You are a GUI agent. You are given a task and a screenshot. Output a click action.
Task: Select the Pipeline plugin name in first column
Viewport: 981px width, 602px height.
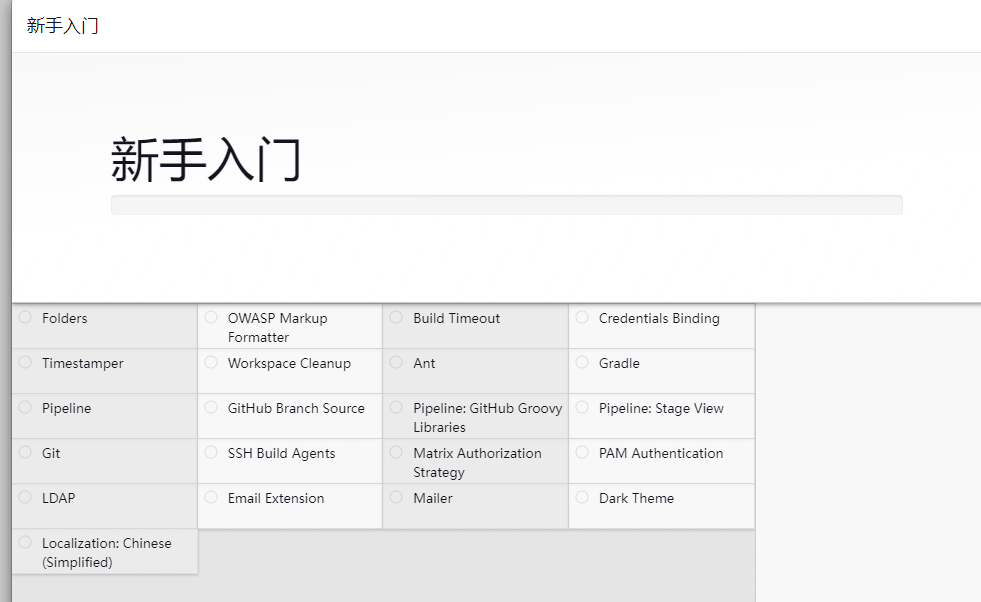tap(66, 409)
